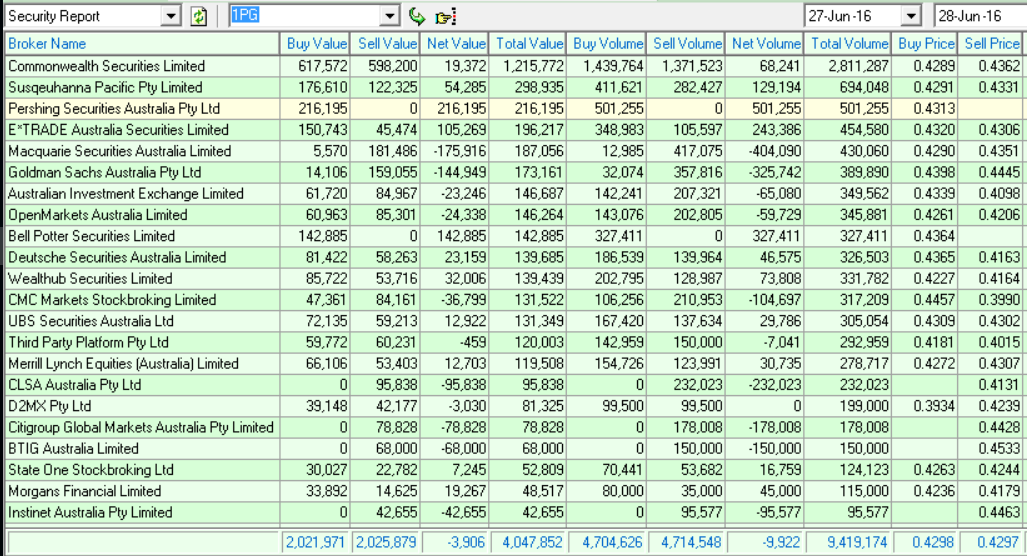Click Goldman Sachs sell price 0.4445
Image resolution: width=1027 pixels, height=556 pixels.
pos(999,172)
